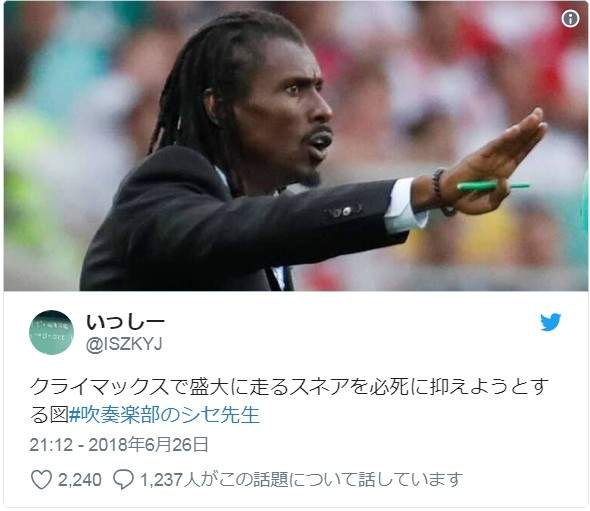Open the いっしー profile avatar
The height and width of the screenshot is (511, 590).
[x=51, y=333]
